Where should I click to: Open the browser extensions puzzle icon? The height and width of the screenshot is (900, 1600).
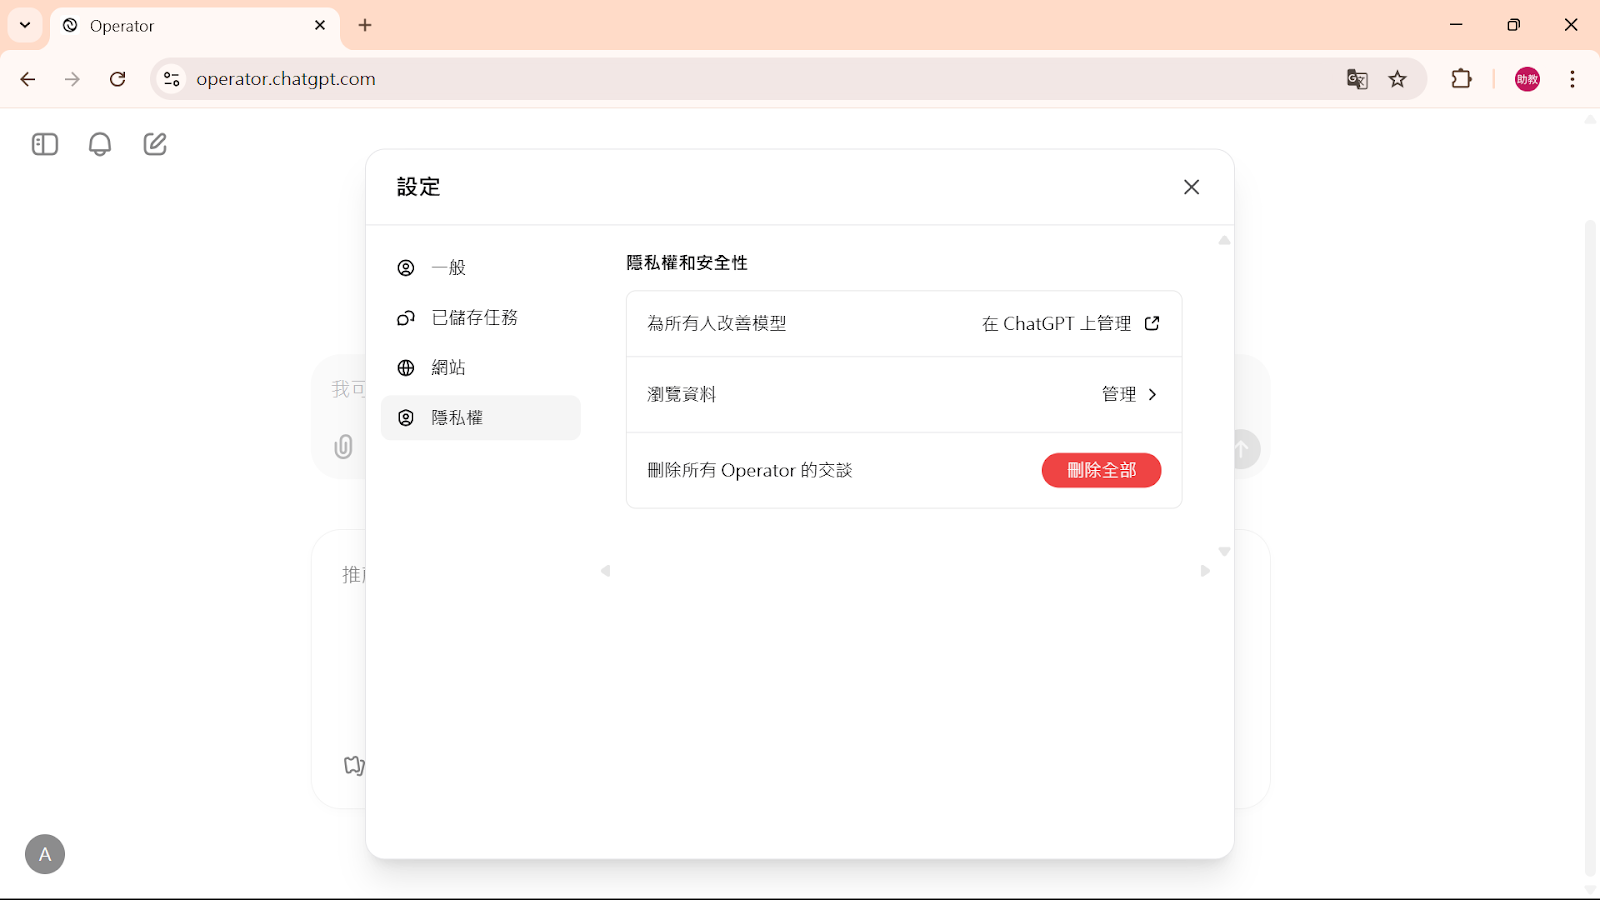(1462, 79)
